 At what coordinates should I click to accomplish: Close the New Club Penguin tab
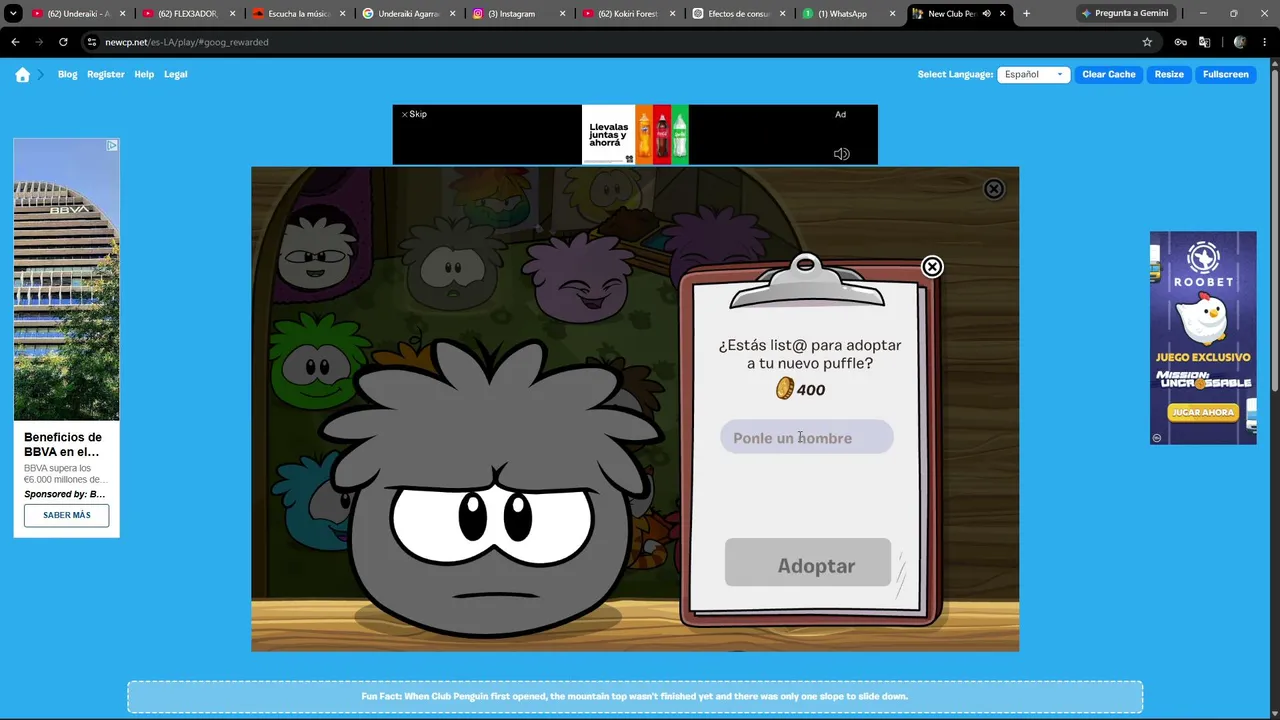pyautogui.click(x=1002, y=14)
